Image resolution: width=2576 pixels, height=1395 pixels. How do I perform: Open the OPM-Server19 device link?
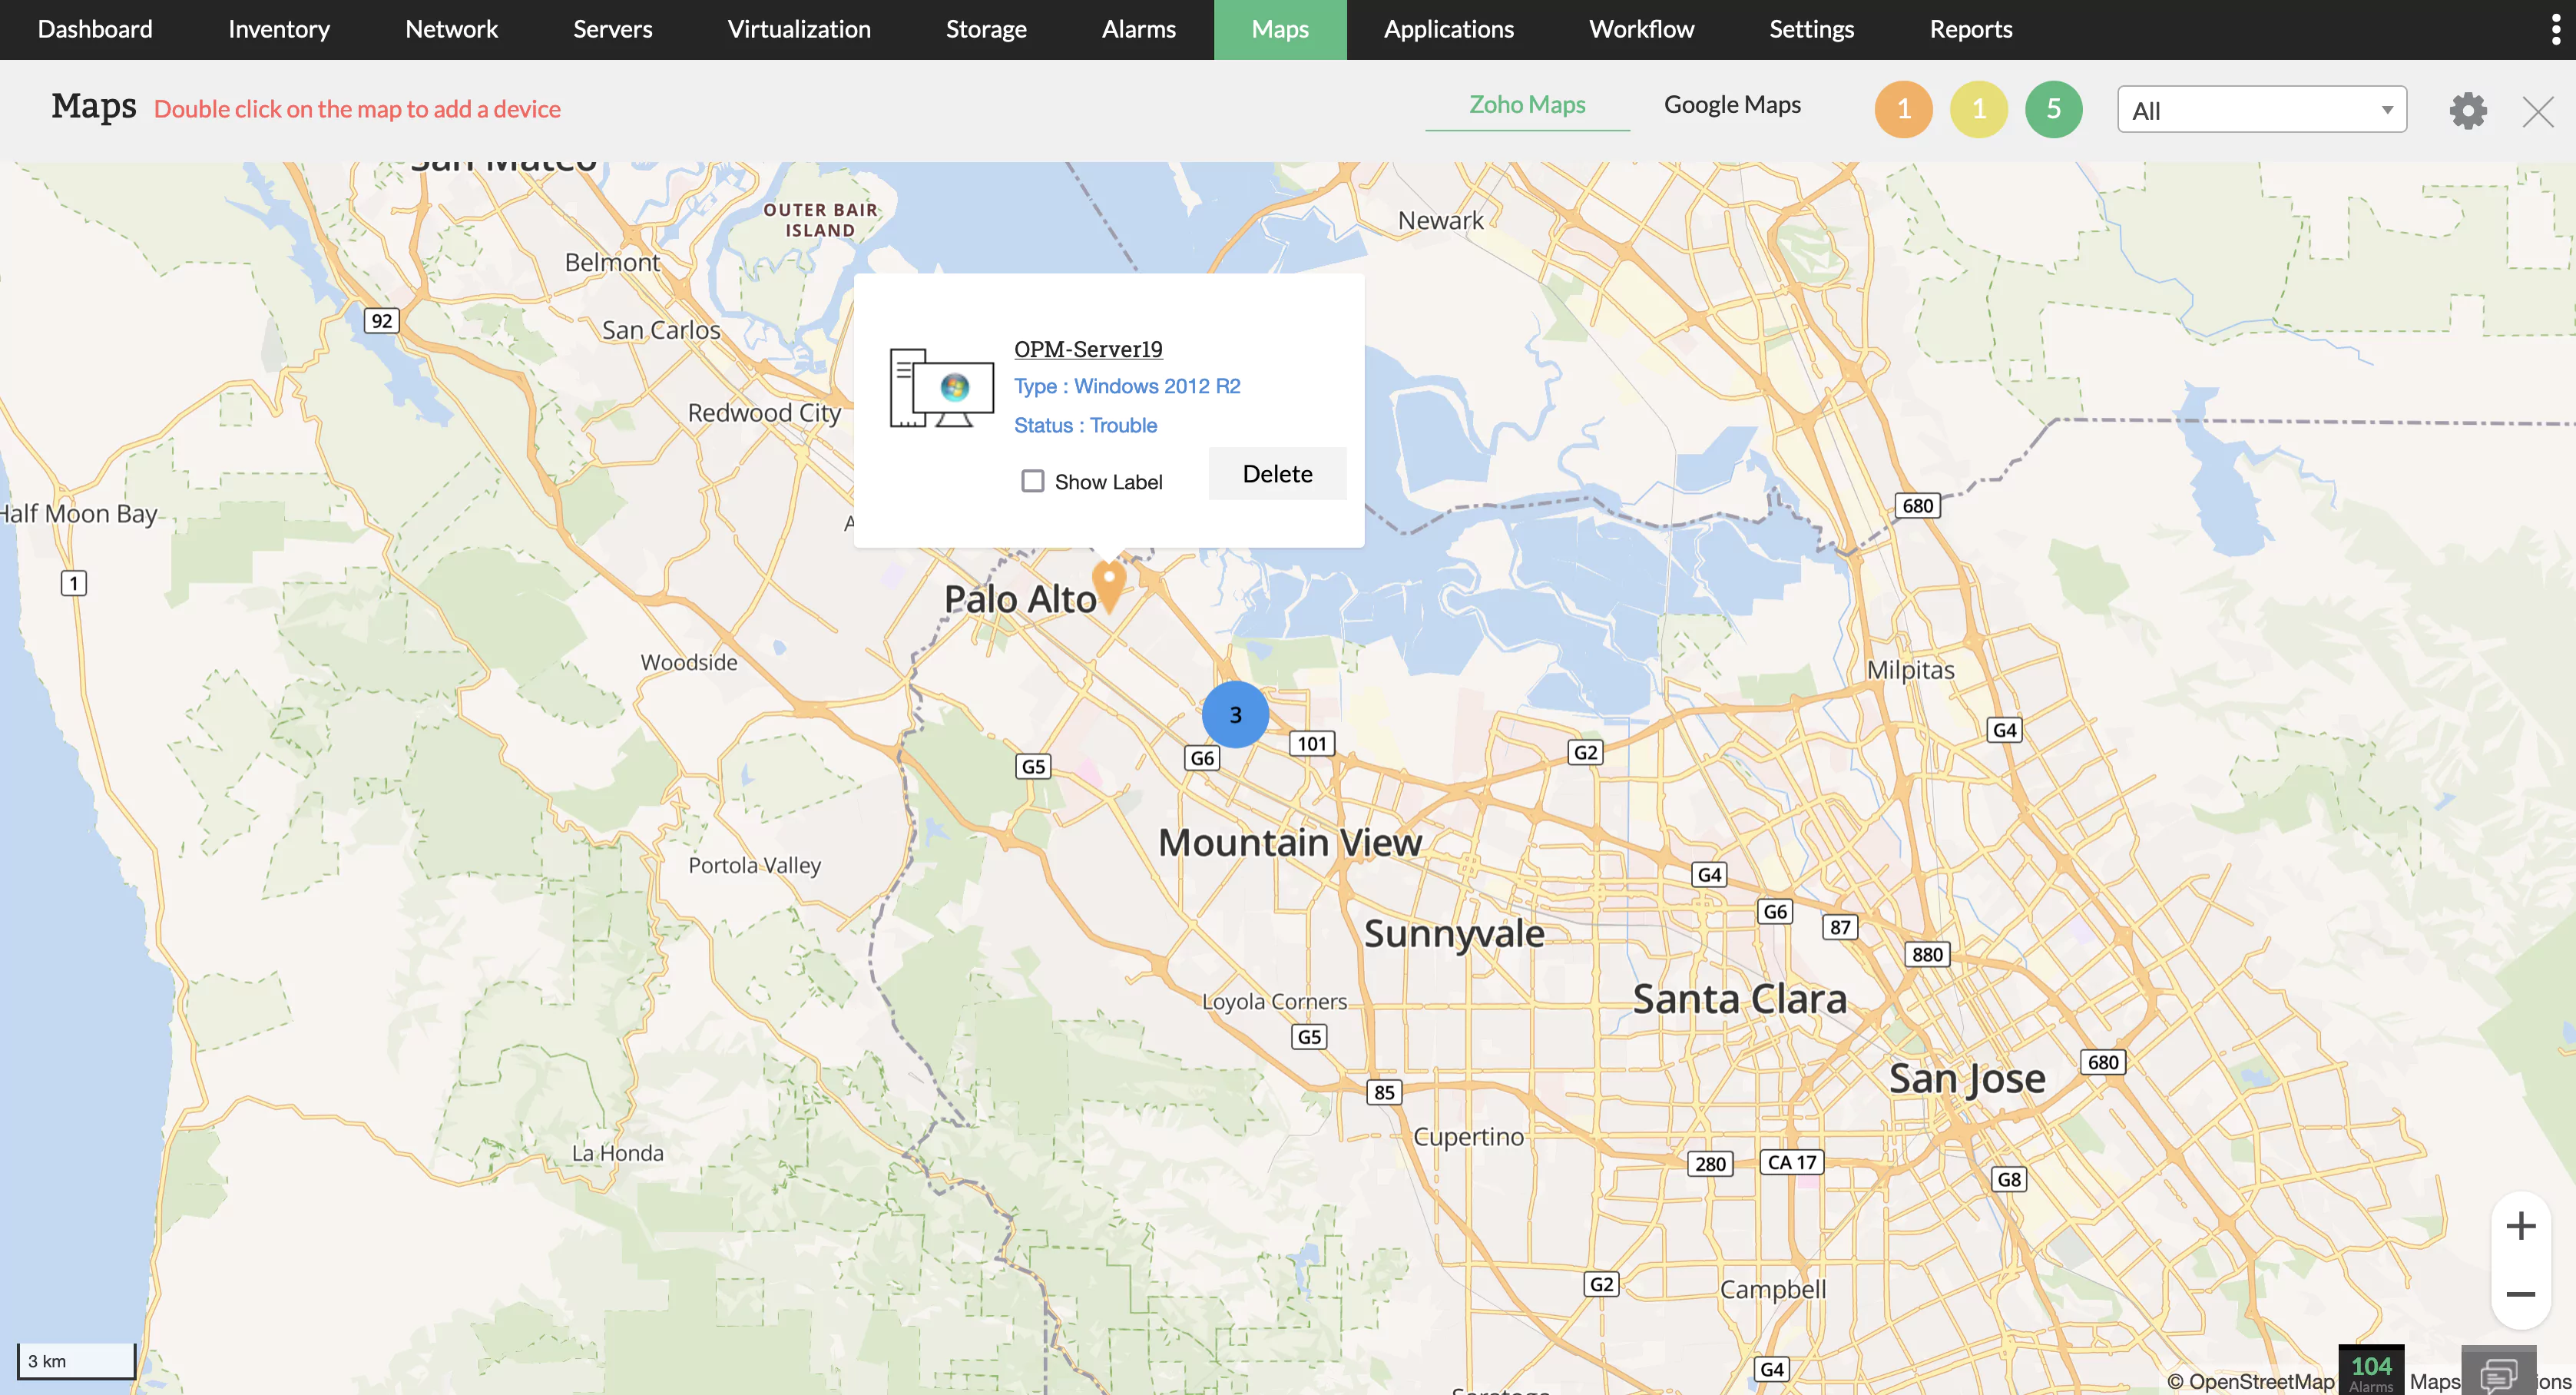pos(1088,349)
